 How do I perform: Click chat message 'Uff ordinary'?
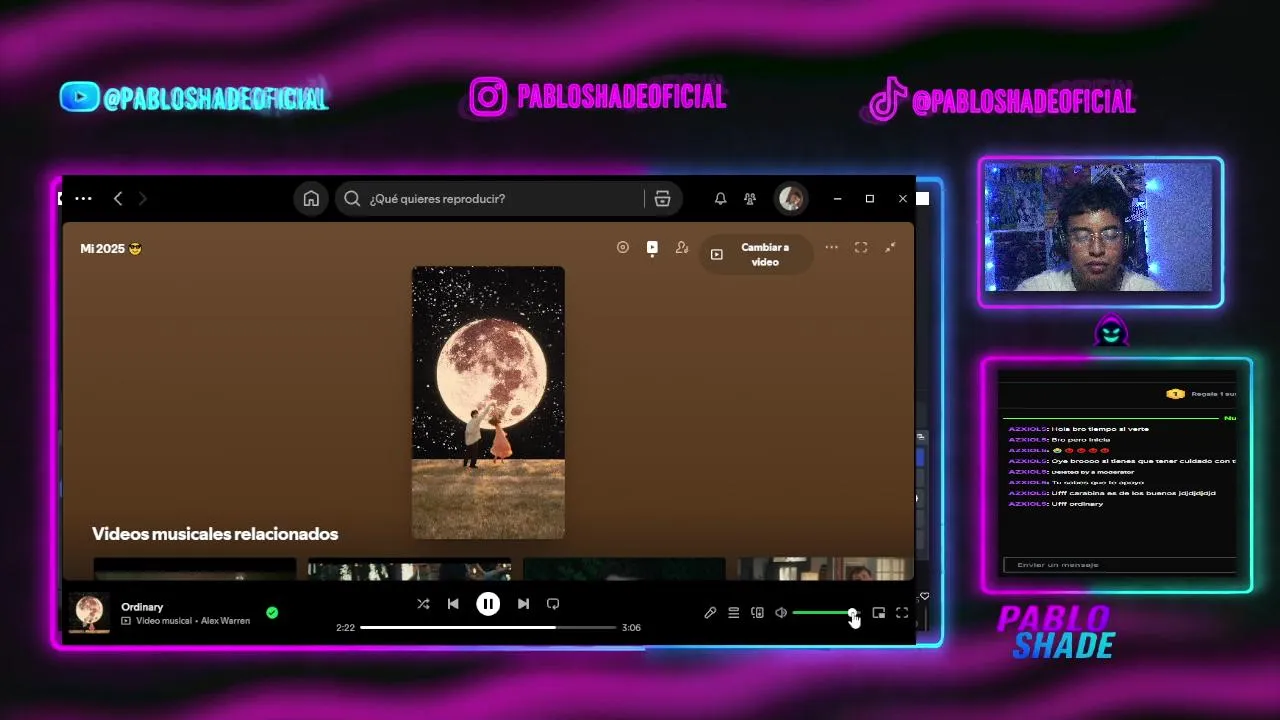coord(1056,504)
